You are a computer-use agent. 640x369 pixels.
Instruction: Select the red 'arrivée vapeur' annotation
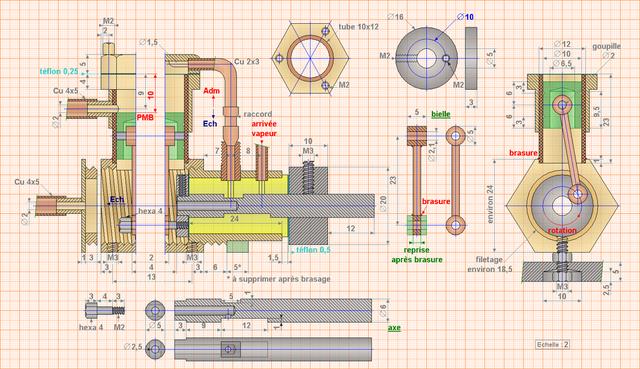(264, 128)
